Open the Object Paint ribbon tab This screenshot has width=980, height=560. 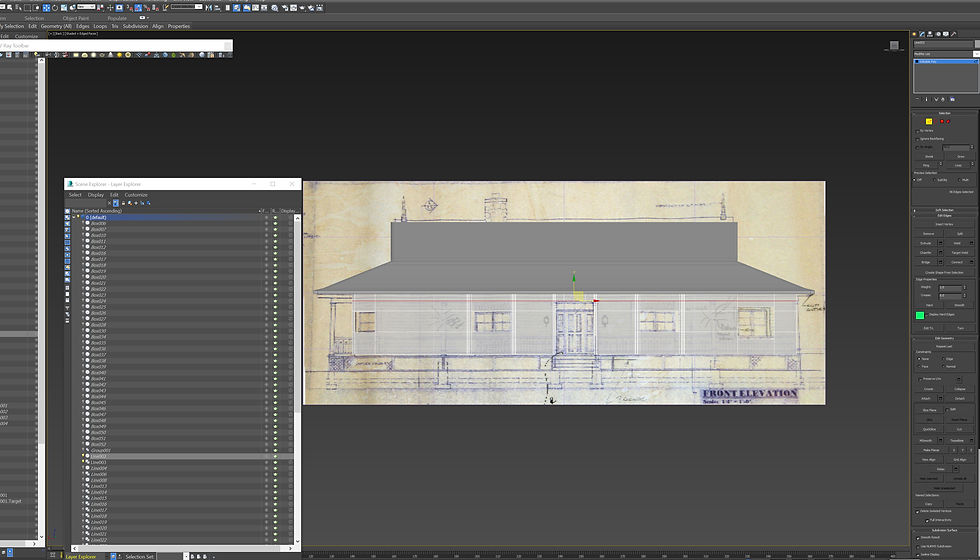click(76, 18)
